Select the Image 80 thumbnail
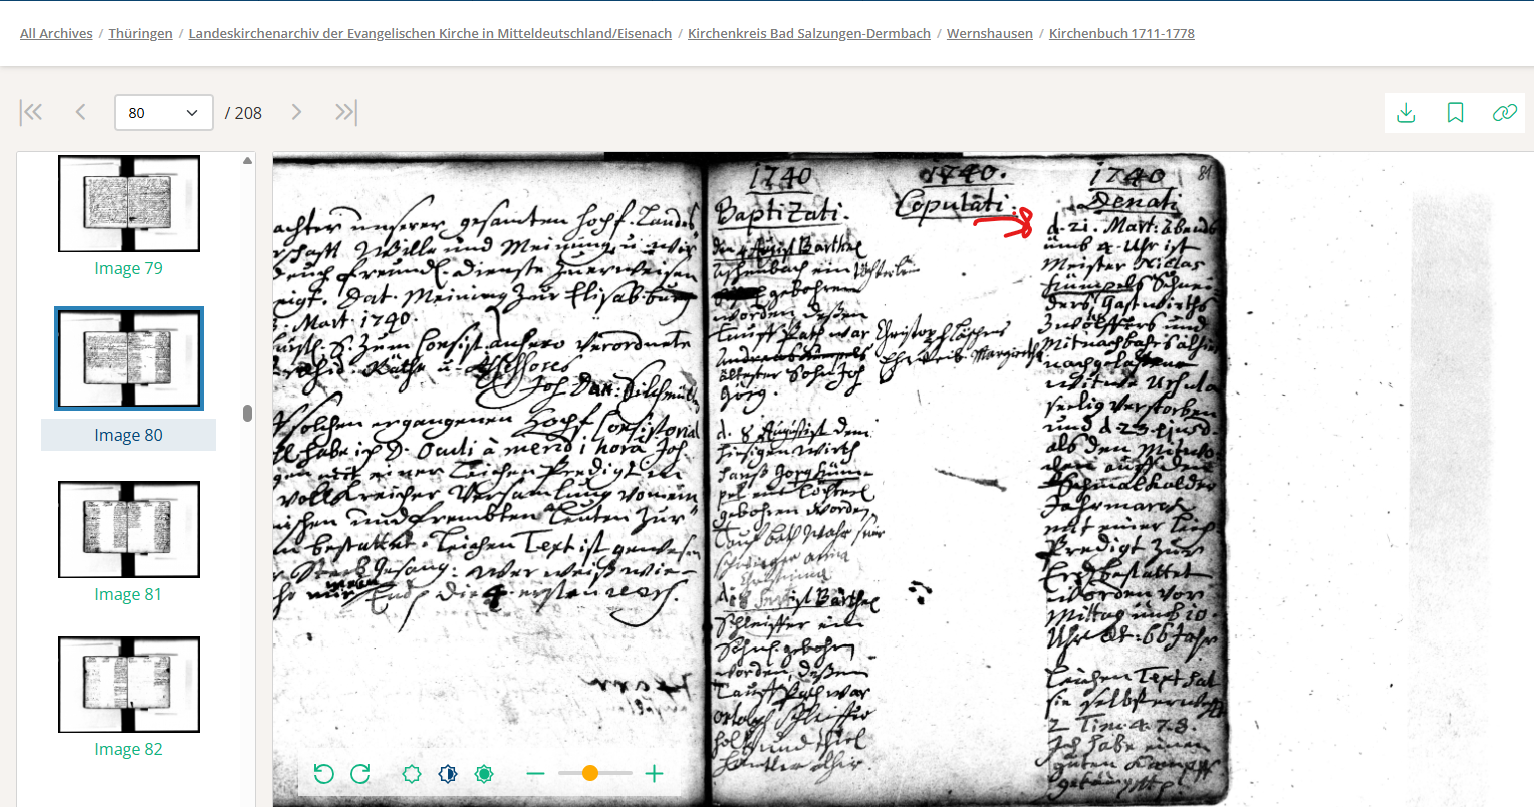This screenshot has height=807, width=1534. (x=129, y=359)
